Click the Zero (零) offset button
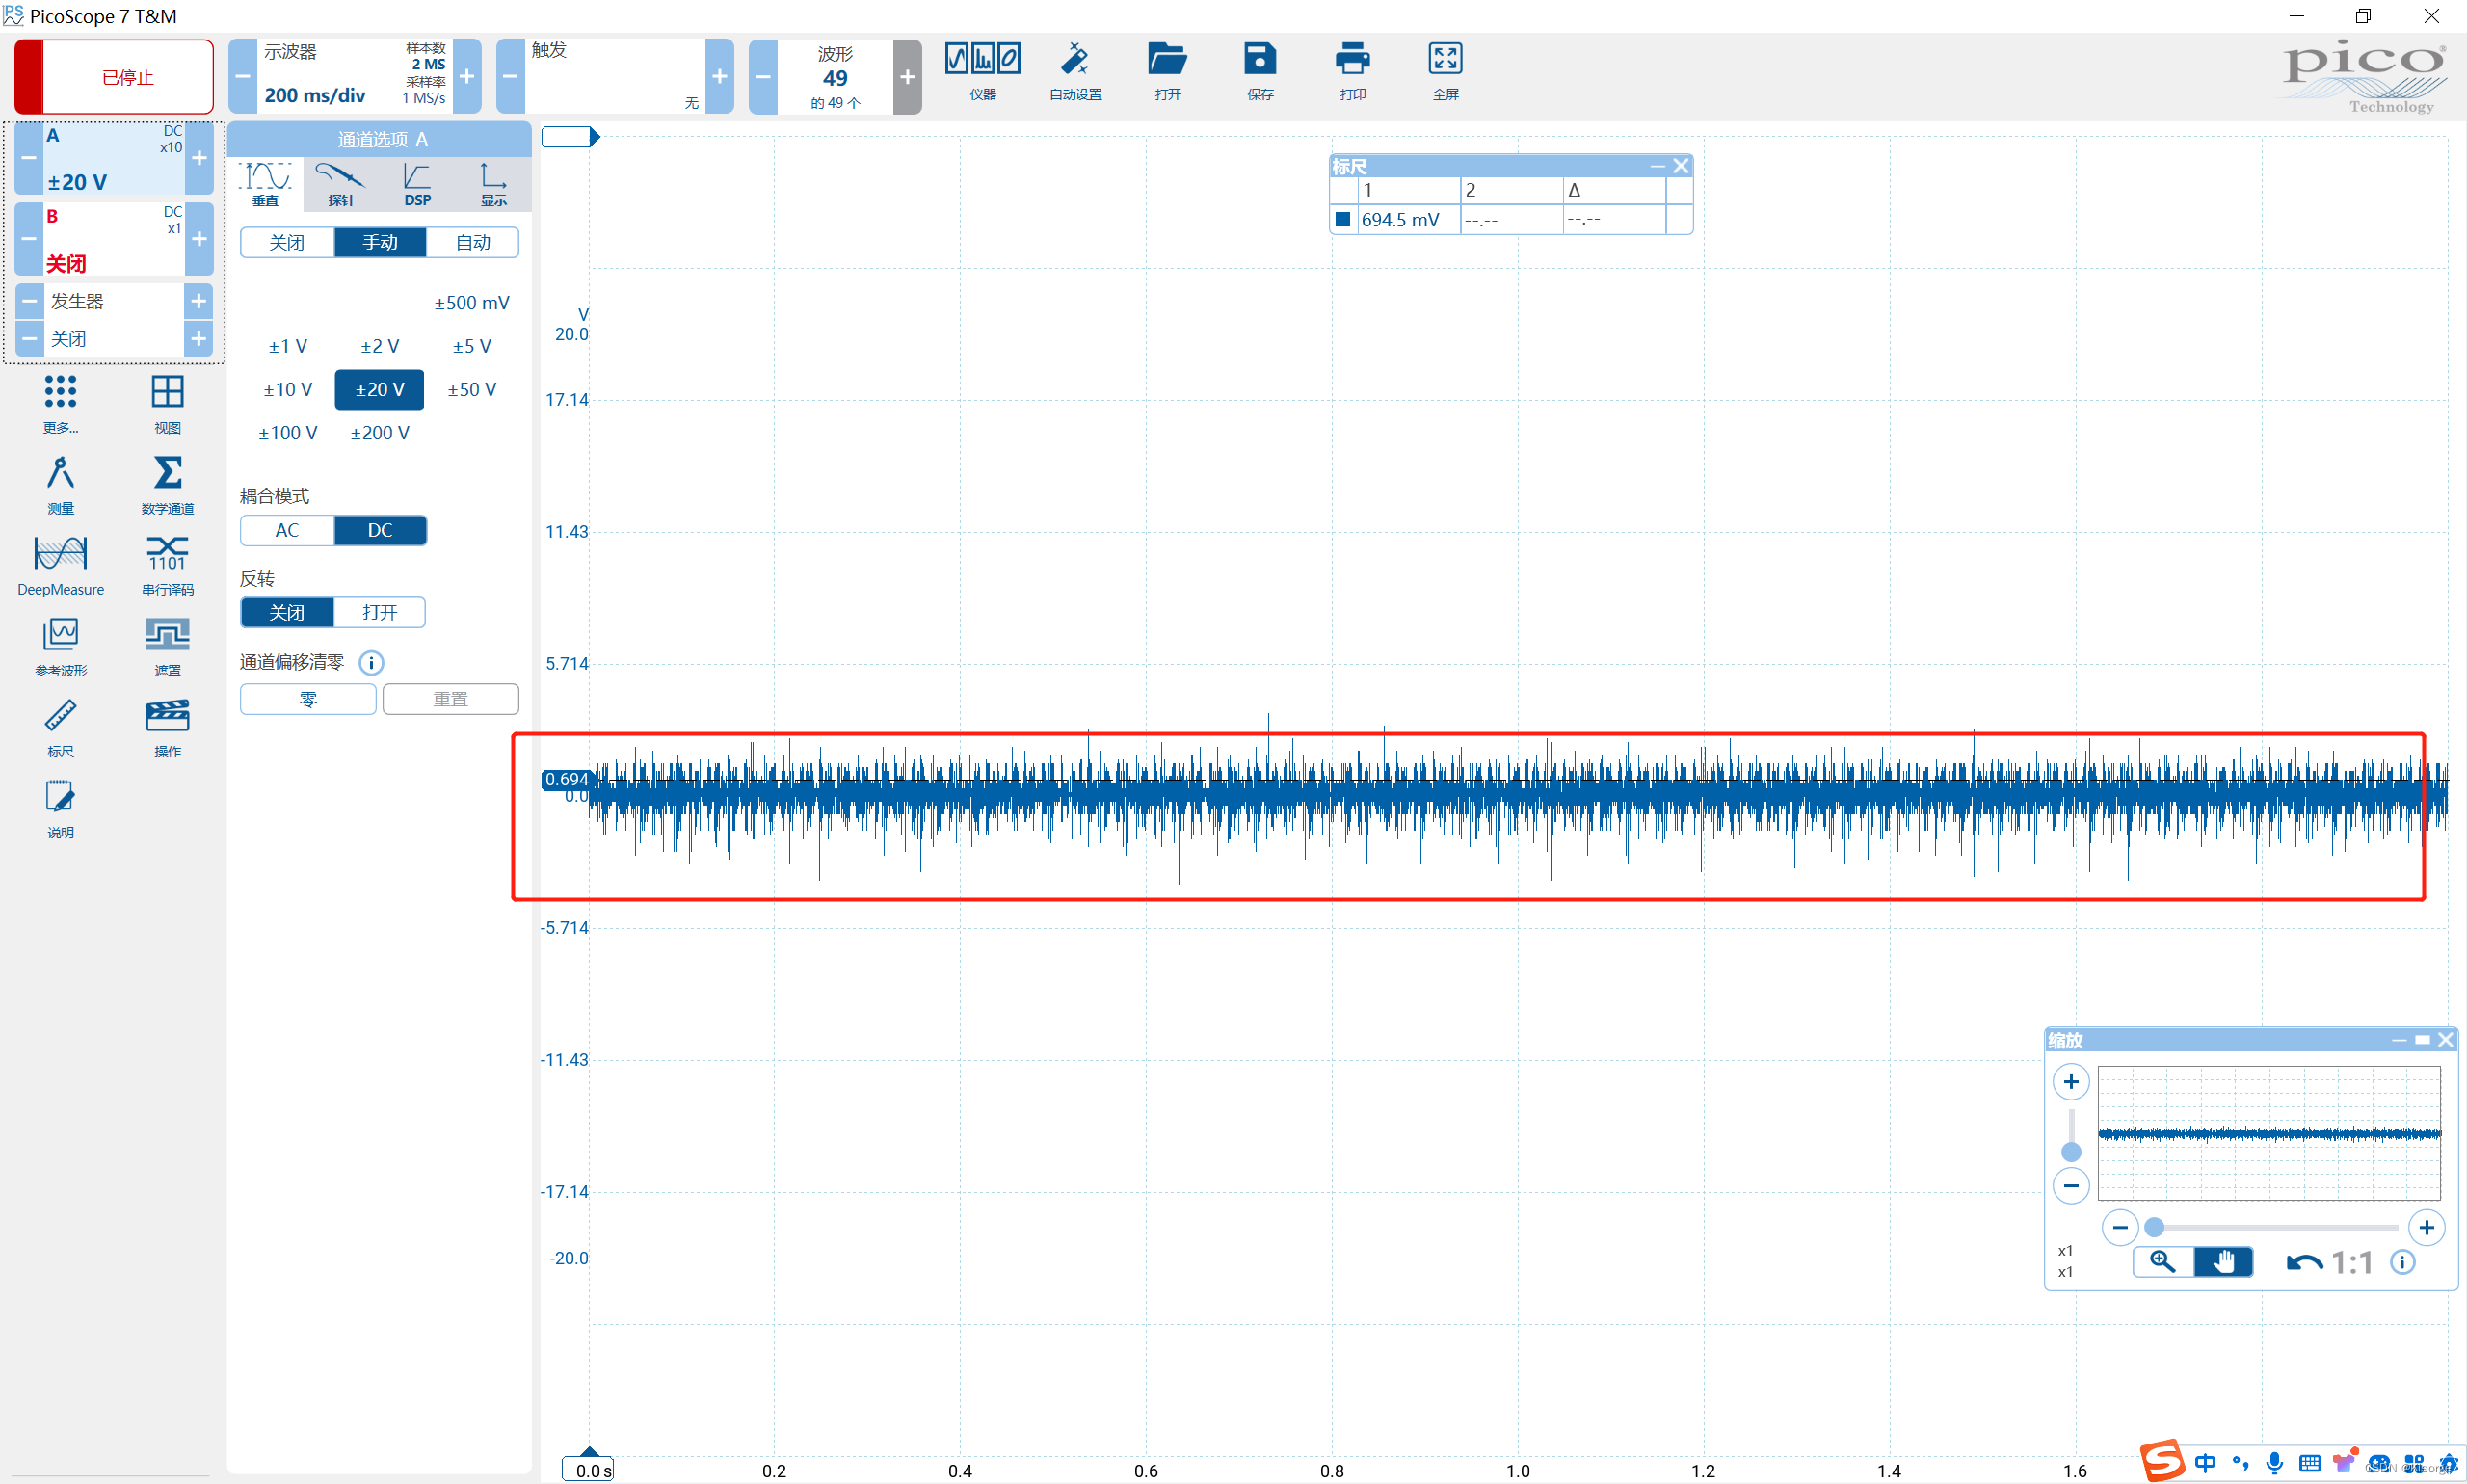The height and width of the screenshot is (1484, 2467). tap(308, 699)
